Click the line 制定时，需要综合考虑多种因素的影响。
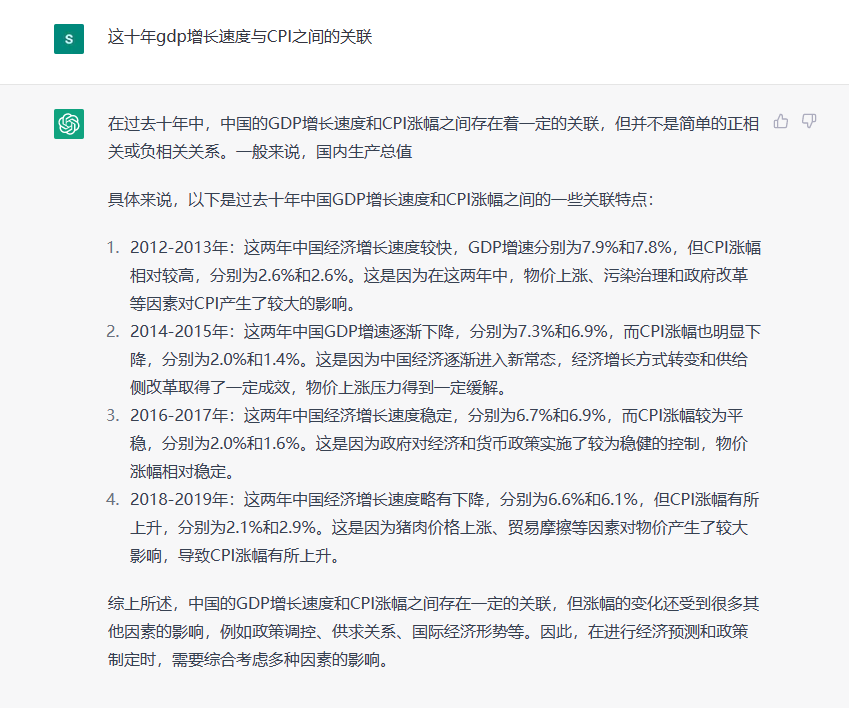This screenshot has width=849, height=708. (x=249, y=660)
